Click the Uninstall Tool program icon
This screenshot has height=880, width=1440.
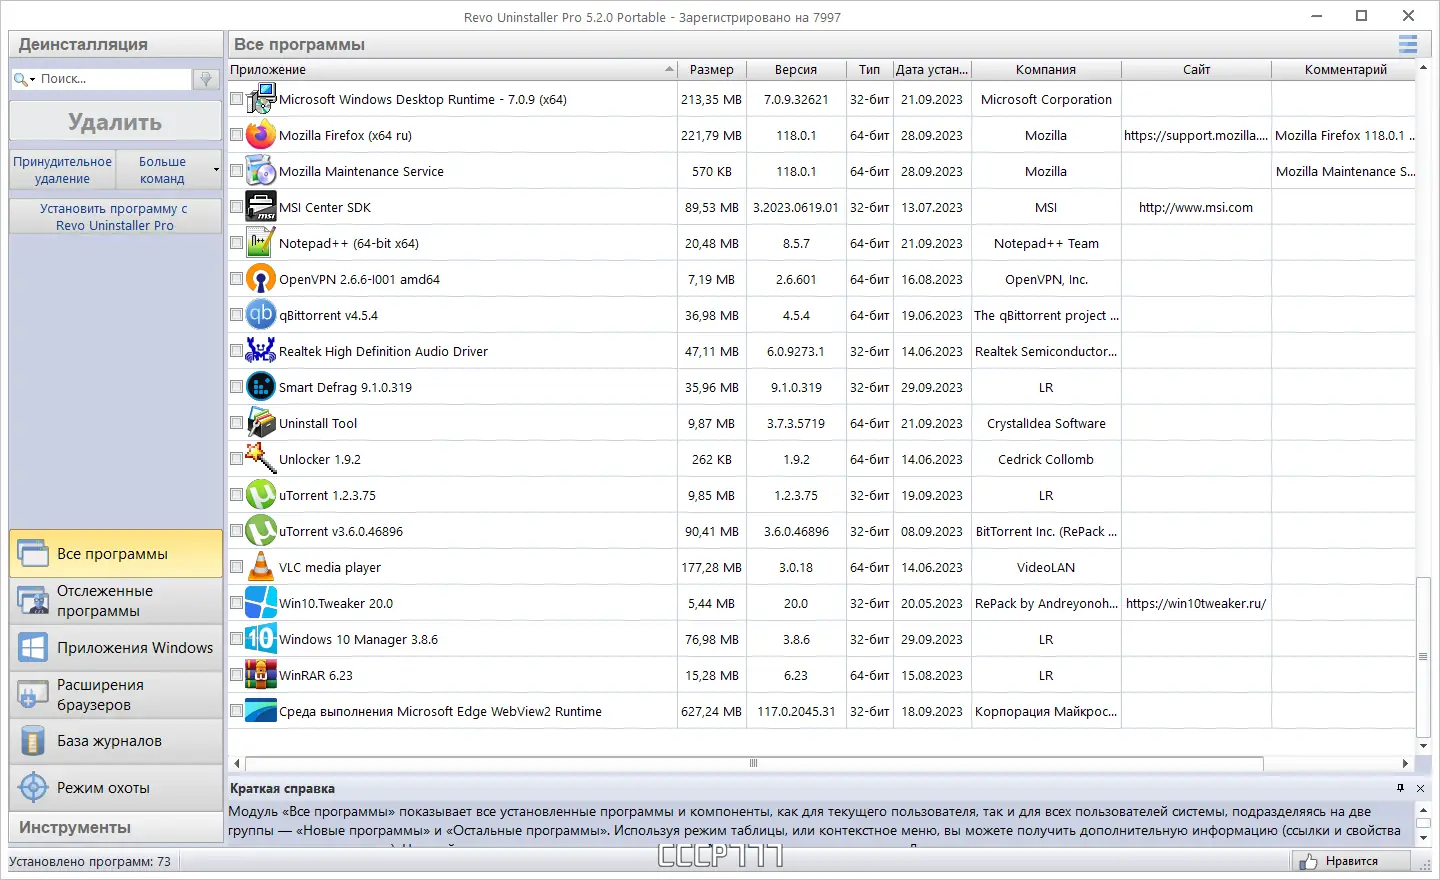pyautogui.click(x=261, y=423)
